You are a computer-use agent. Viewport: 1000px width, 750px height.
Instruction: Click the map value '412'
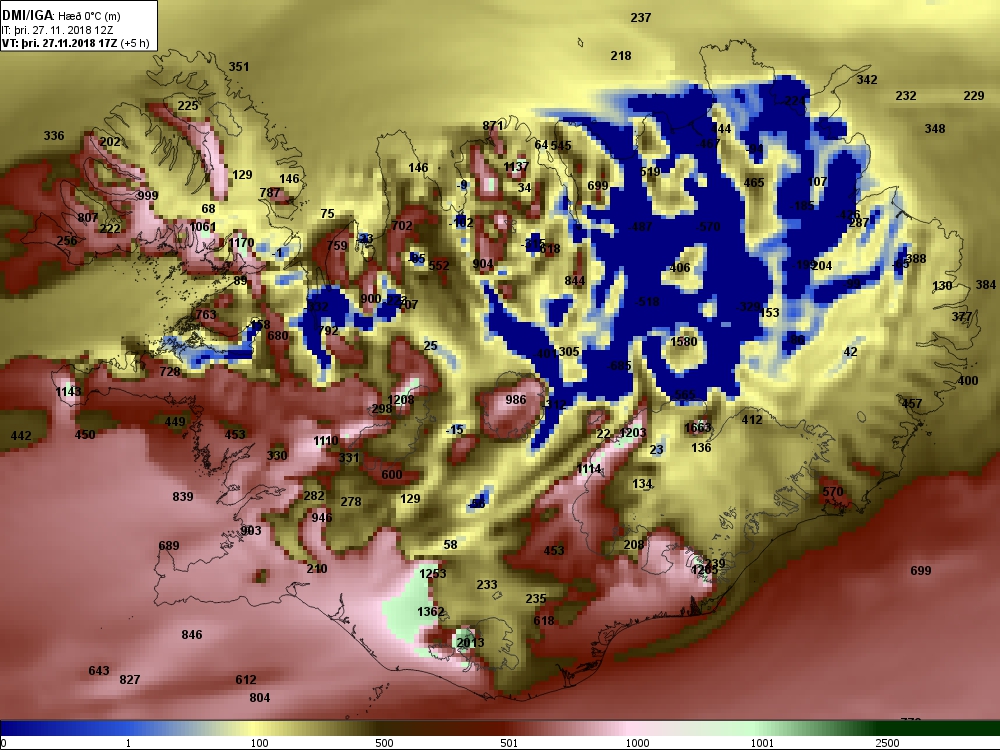(752, 420)
